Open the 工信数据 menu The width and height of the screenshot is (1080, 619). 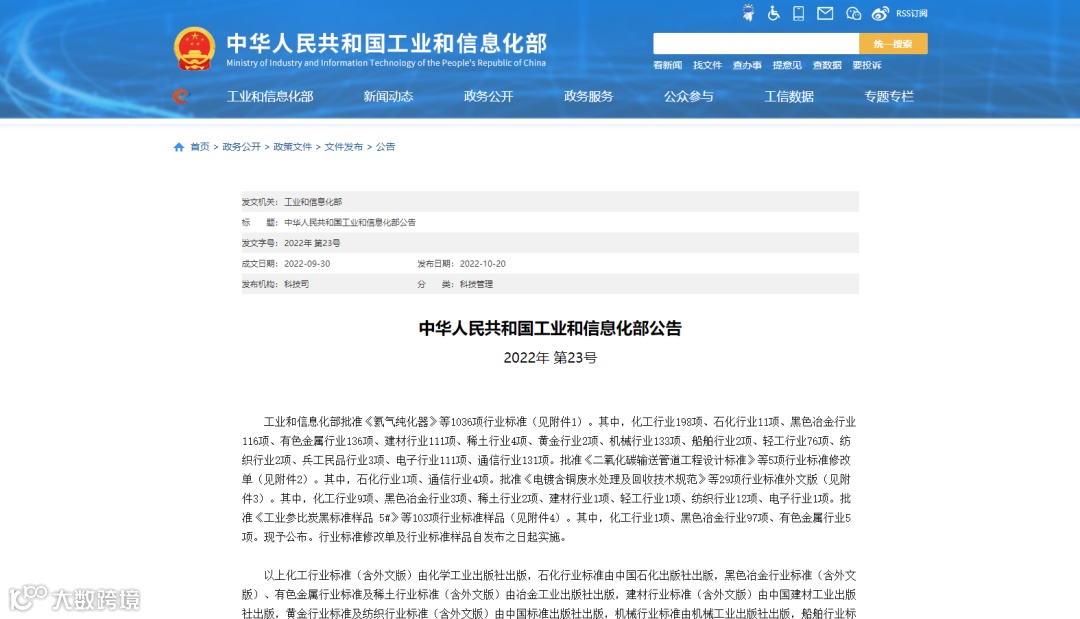[789, 96]
